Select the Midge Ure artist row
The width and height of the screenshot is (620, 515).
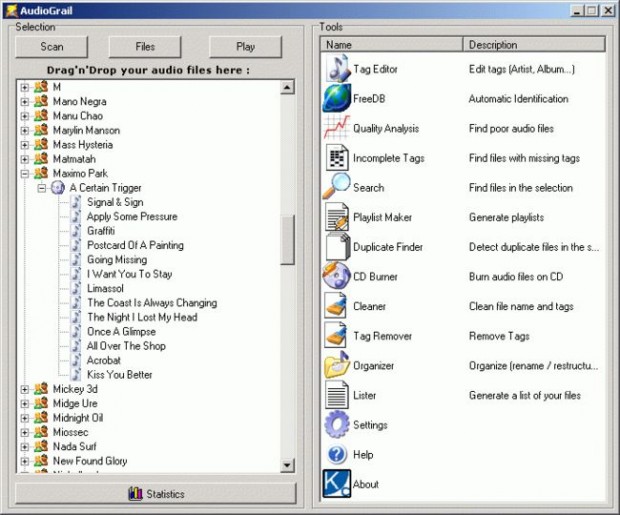[x=75, y=403]
